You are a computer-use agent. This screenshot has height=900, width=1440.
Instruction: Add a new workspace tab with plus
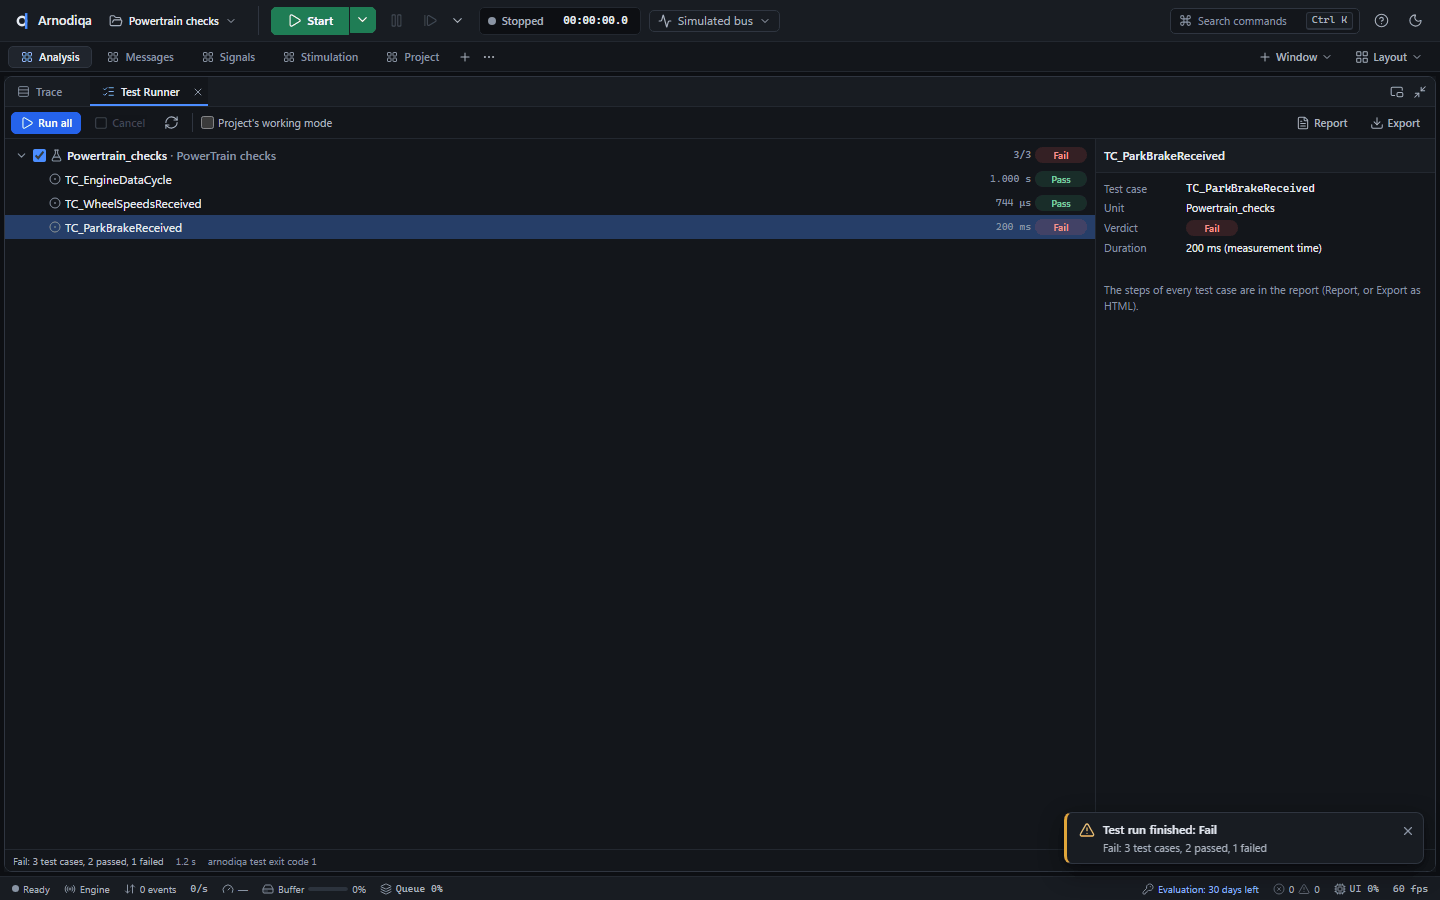pos(465,57)
